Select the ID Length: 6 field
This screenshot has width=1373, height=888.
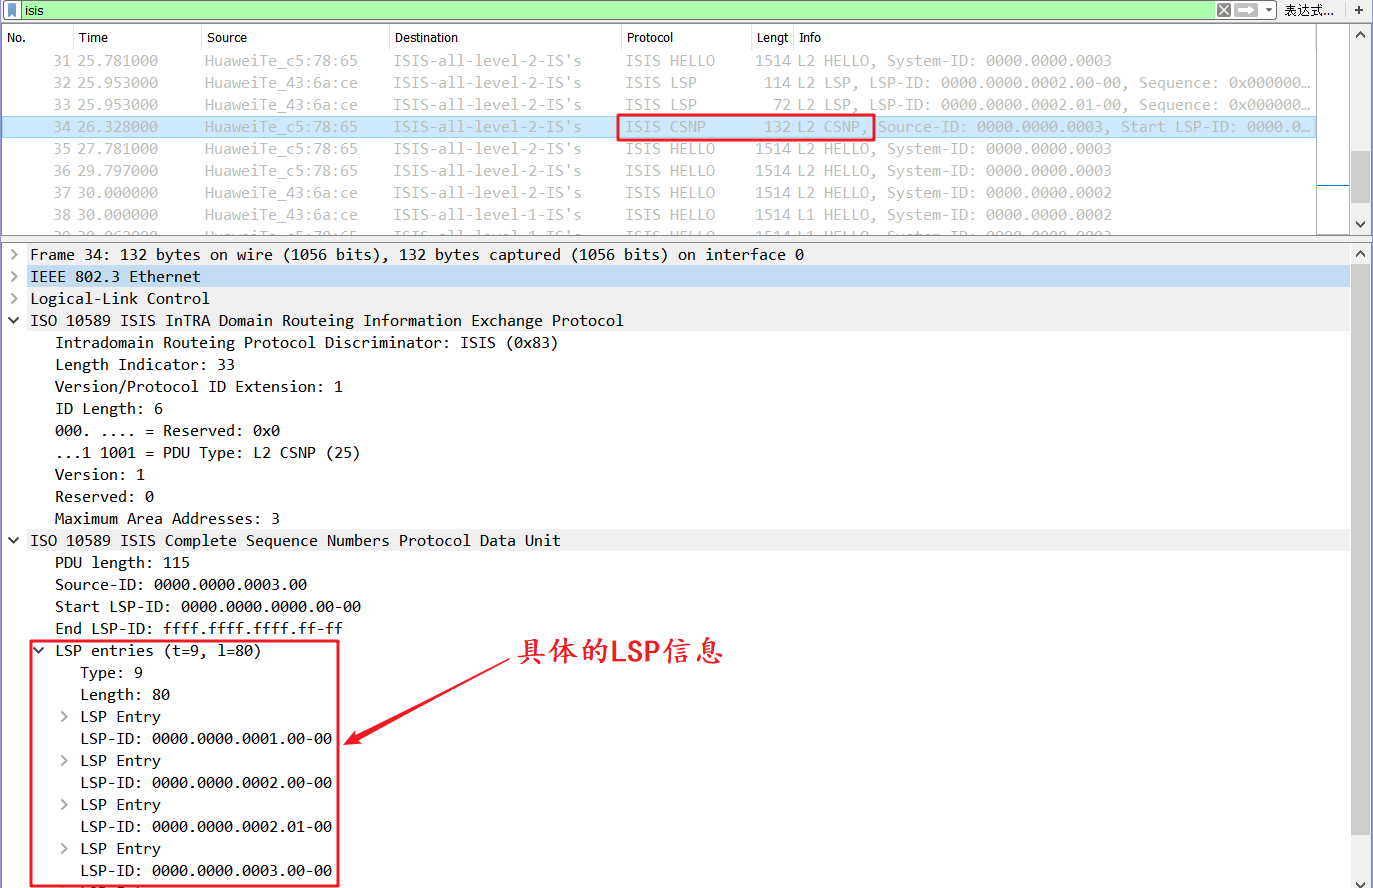[x=109, y=409]
